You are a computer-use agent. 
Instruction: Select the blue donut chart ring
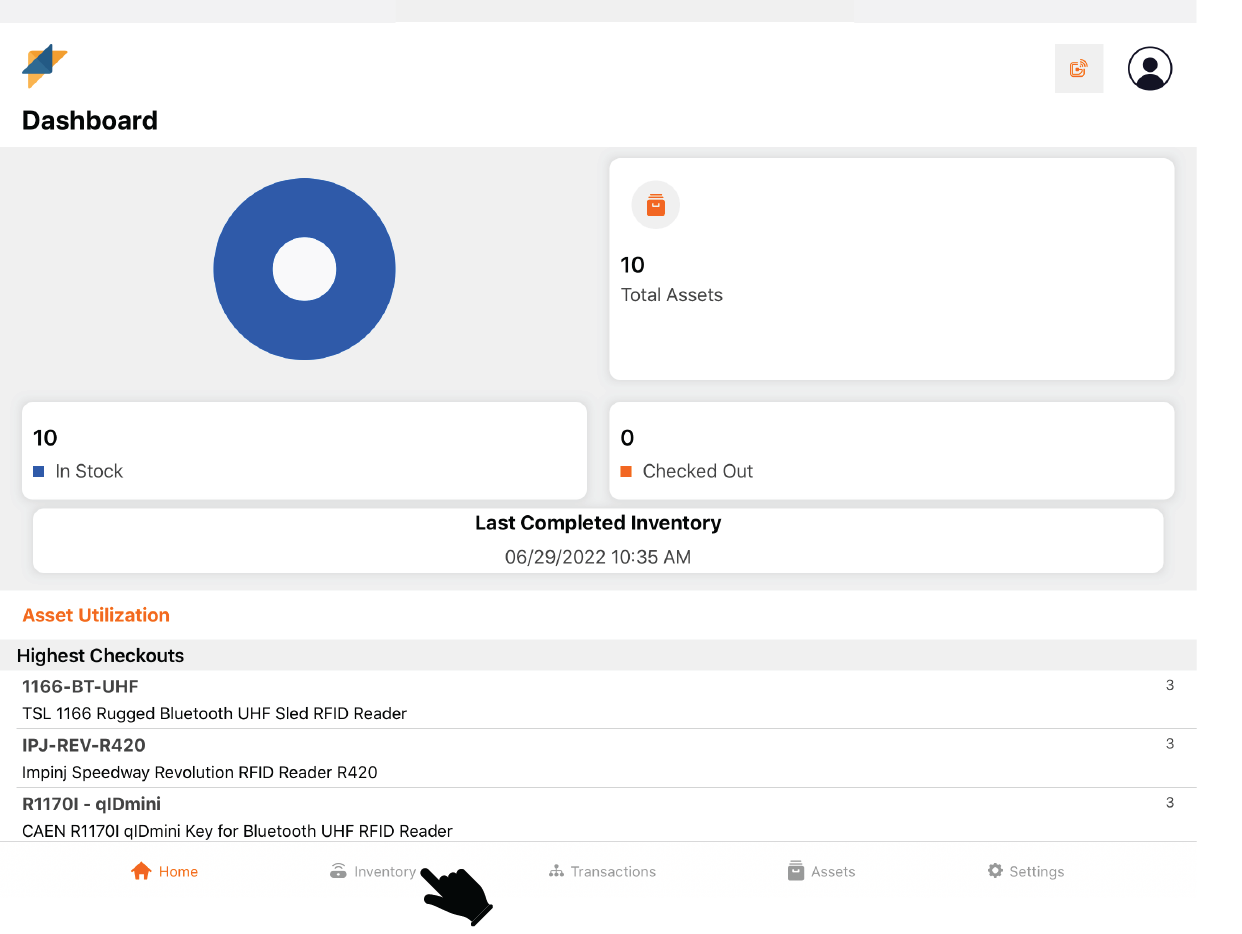[240, 270]
